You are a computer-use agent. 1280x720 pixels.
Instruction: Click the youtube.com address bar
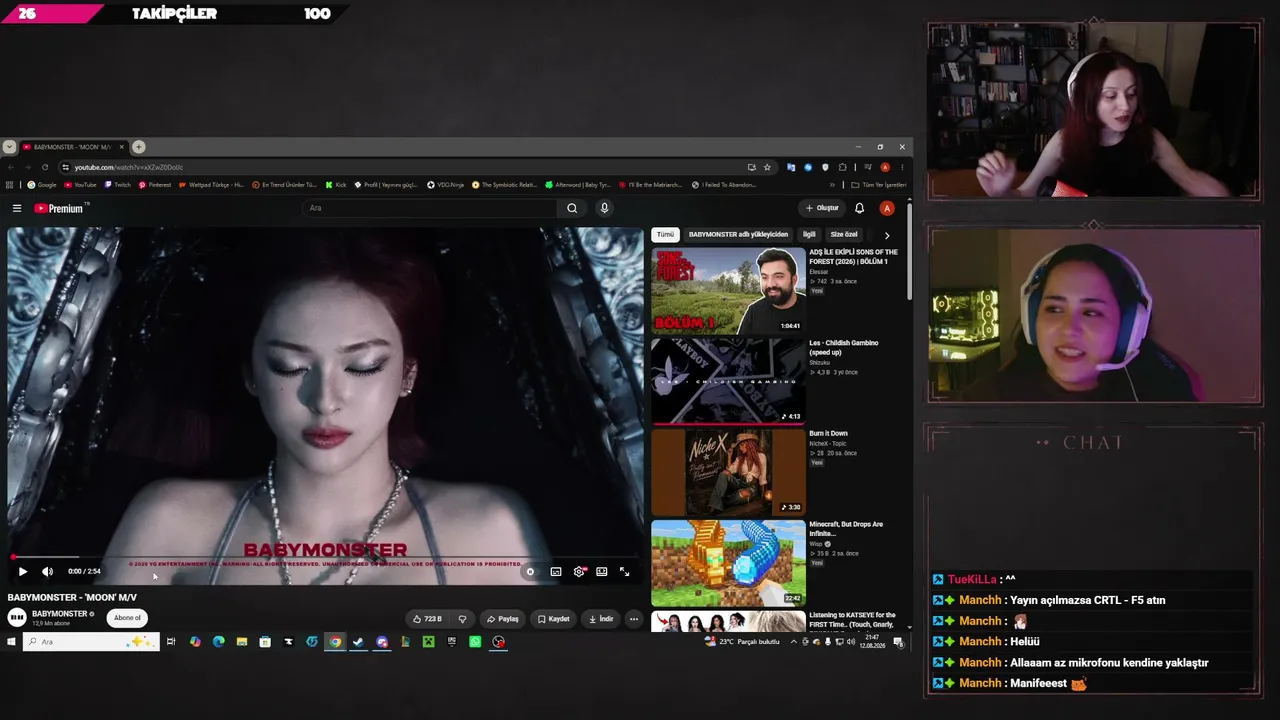(x=400, y=167)
